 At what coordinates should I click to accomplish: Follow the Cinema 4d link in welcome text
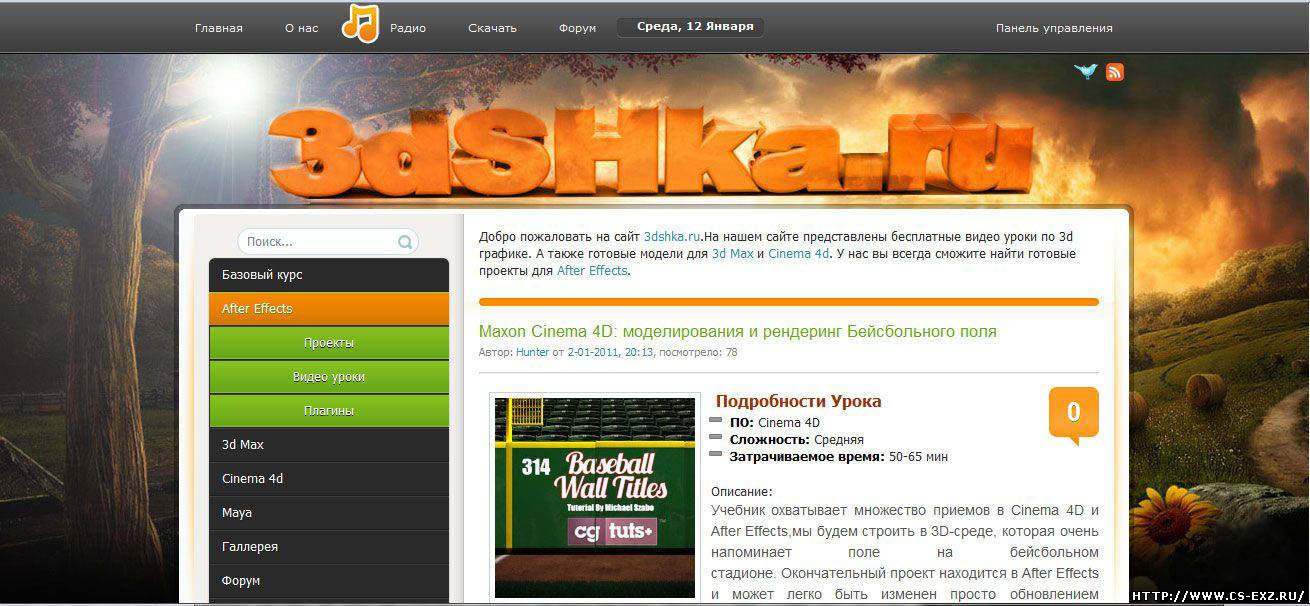coord(798,254)
